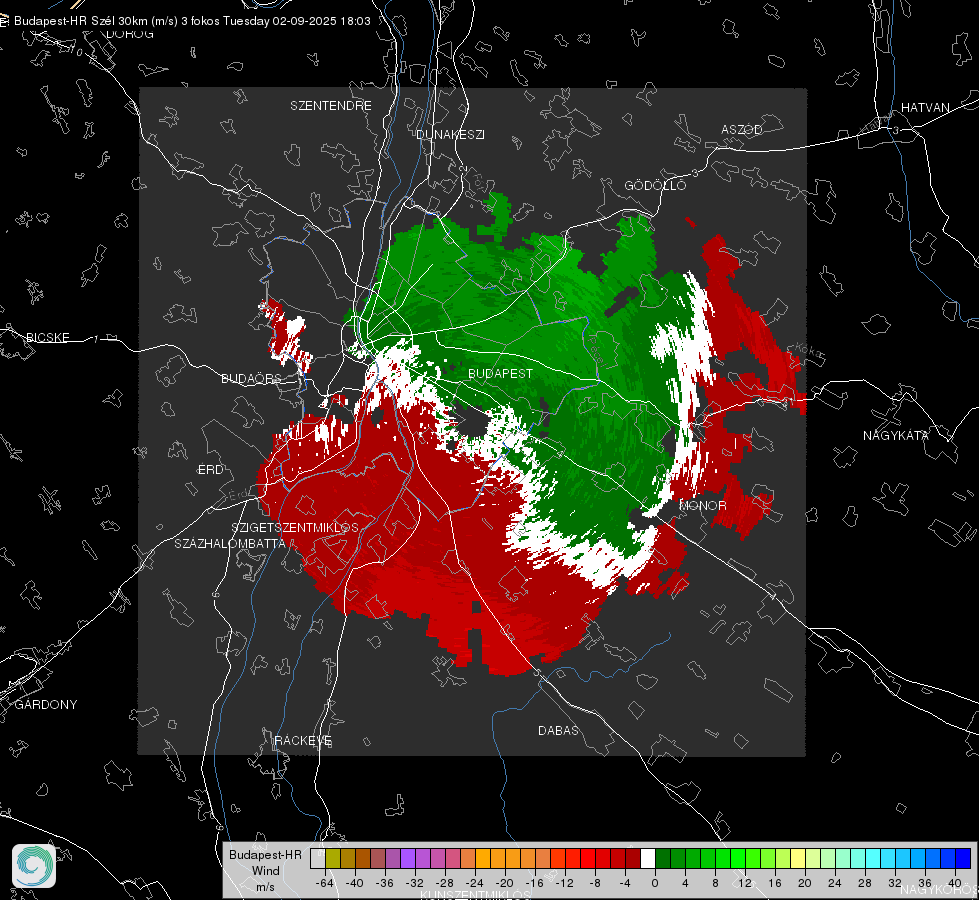
Task: Click the 28 legend value
Action: pyautogui.click(x=865, y=883)
